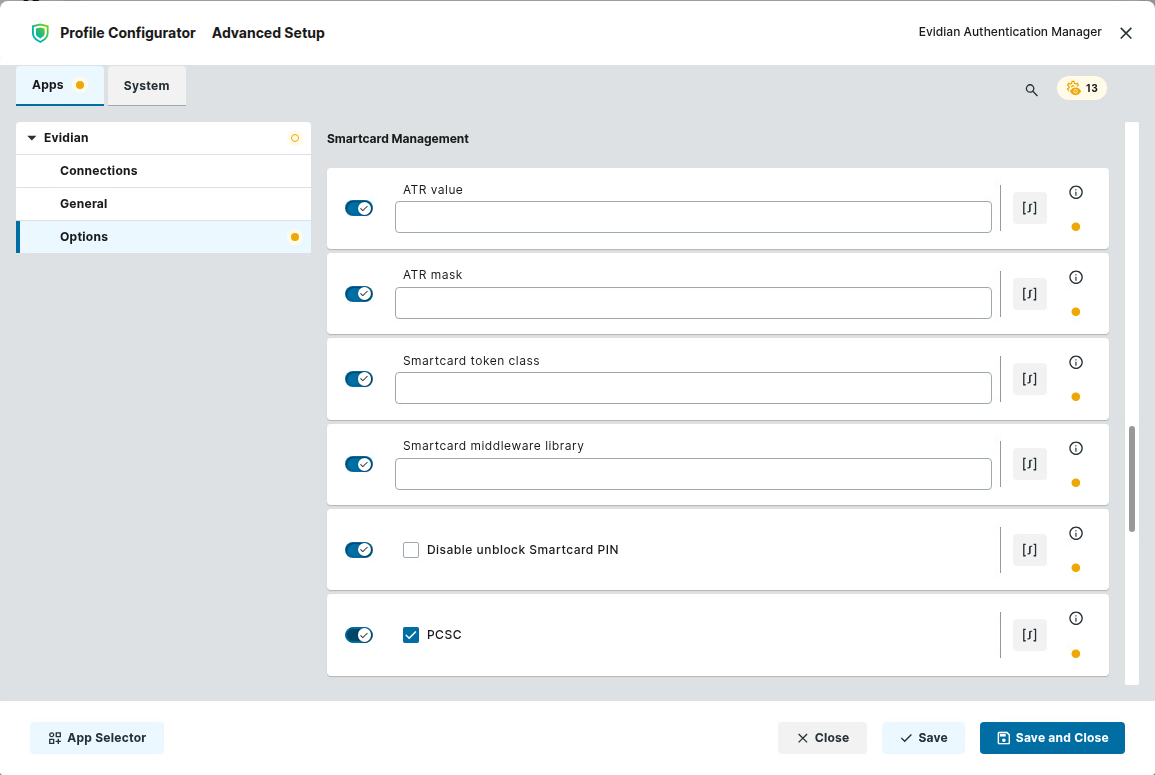Viewport: 1155px width, 775px height.
Task: Click the orange modified dot for PCSC
Action: (x=1075, y=654)
